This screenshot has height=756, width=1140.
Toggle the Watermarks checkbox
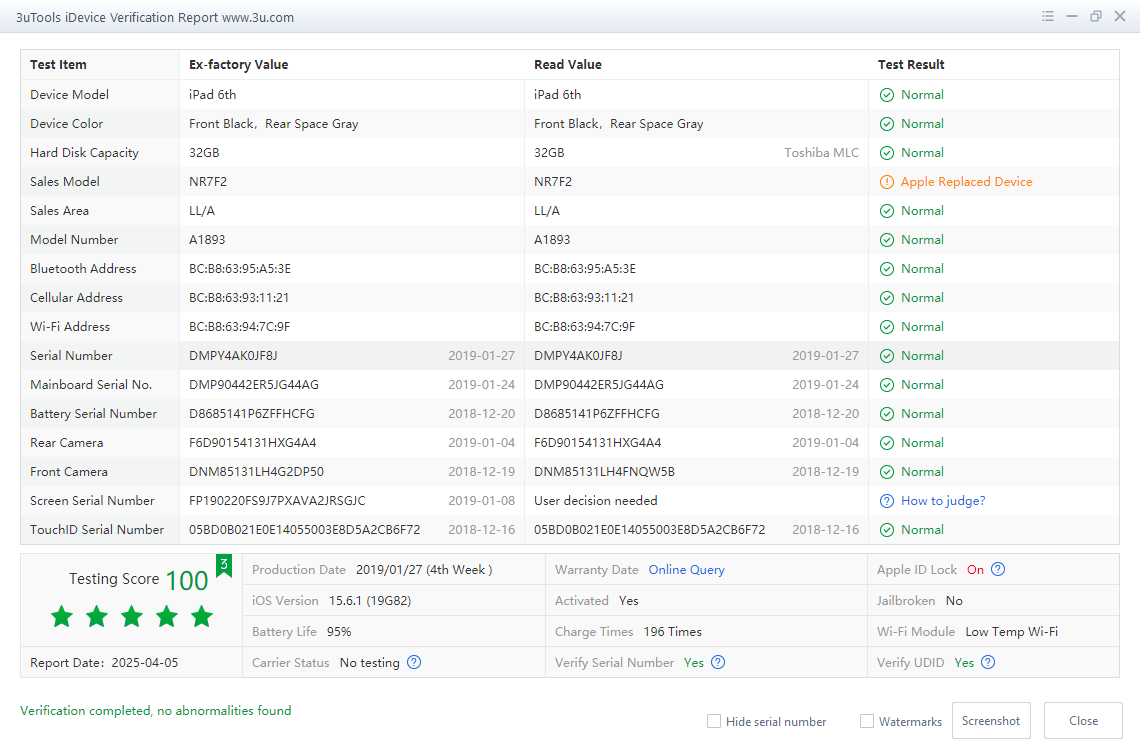pos(867,721)
